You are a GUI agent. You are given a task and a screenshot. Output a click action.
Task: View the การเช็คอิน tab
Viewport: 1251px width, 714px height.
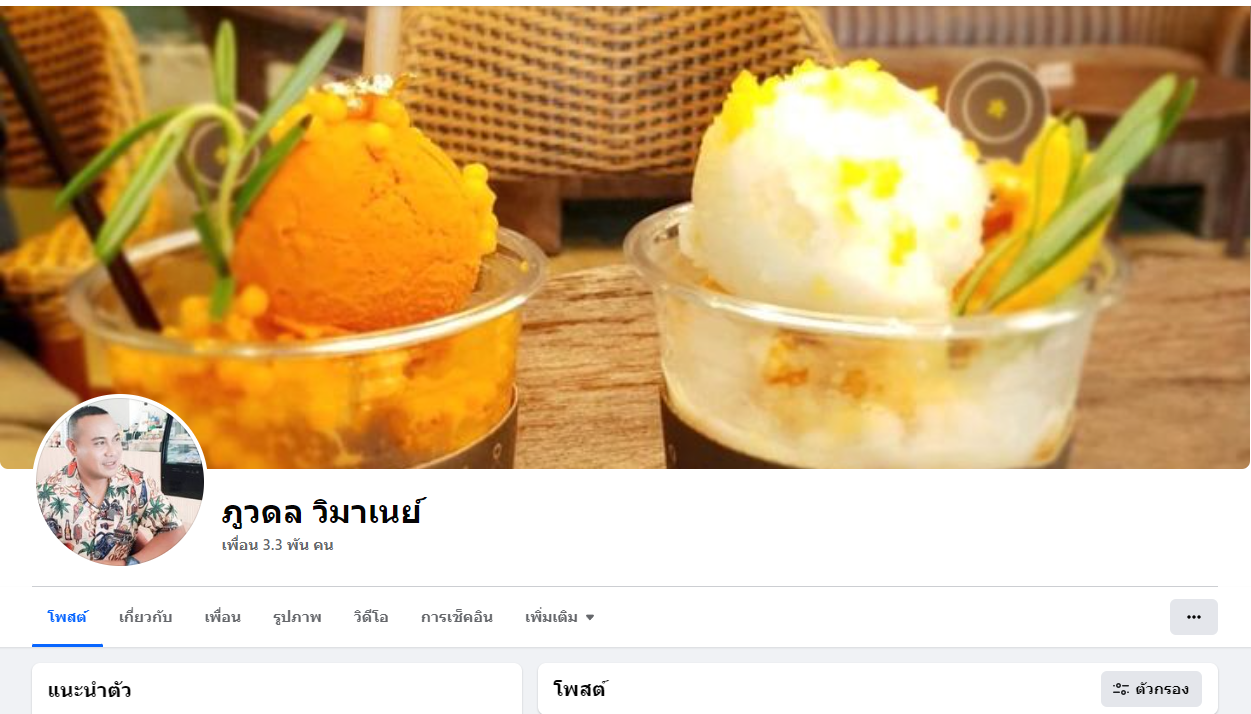456,617
